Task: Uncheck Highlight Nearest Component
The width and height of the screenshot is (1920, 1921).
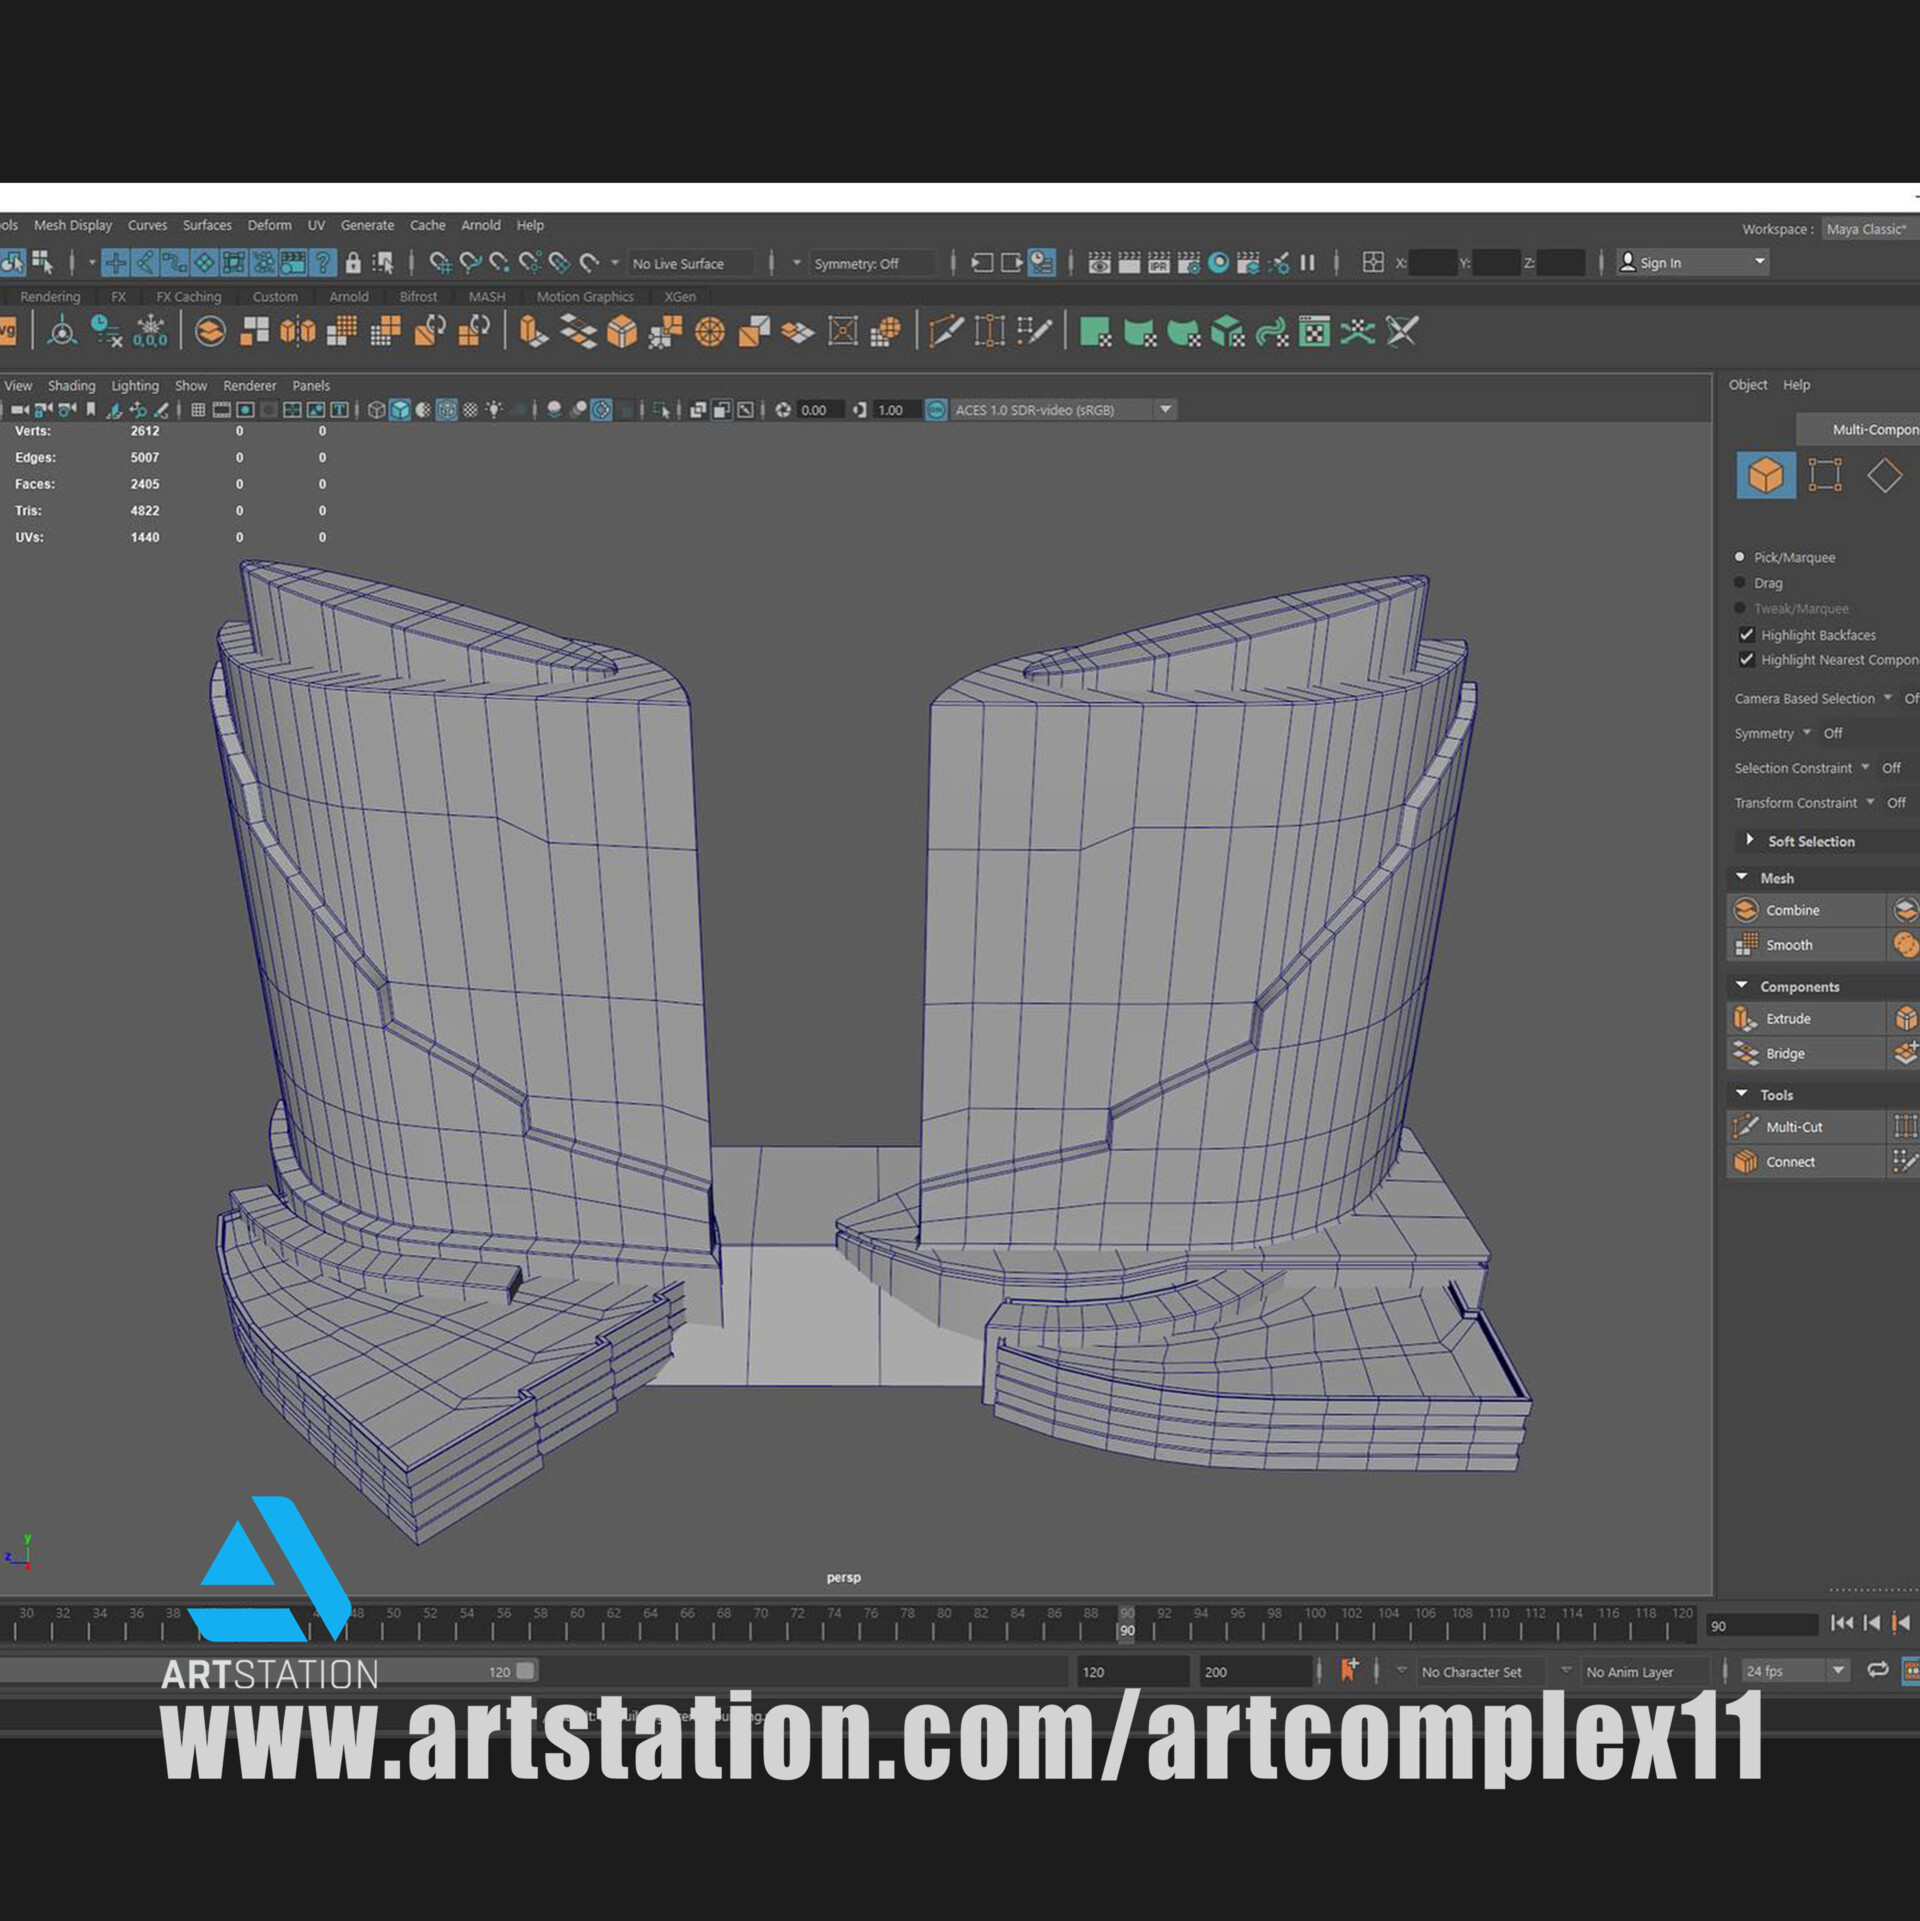Action: [x=1747, y=659]
